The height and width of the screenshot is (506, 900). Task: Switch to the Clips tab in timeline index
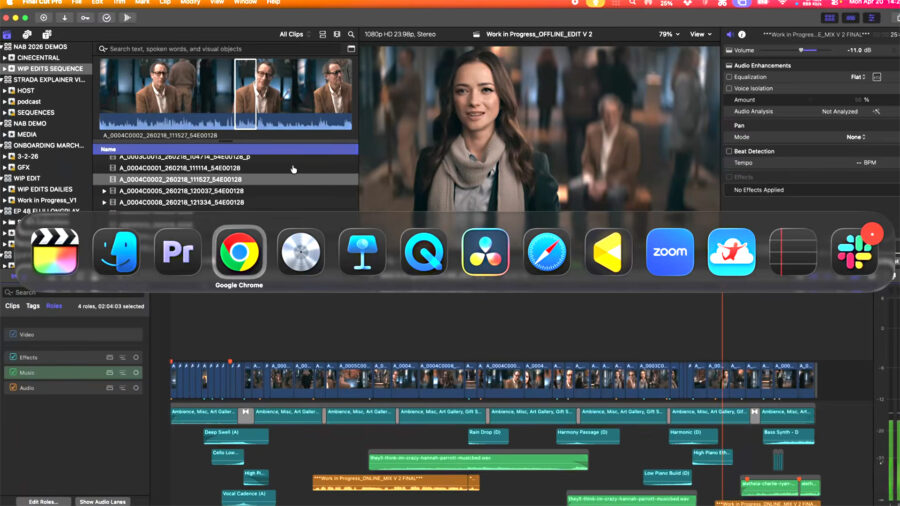coord(12,306)
